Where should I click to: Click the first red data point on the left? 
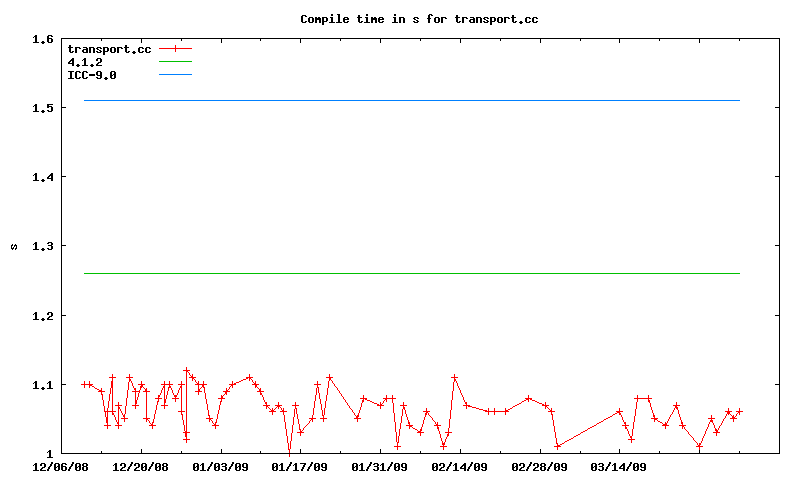pos(84,384)
